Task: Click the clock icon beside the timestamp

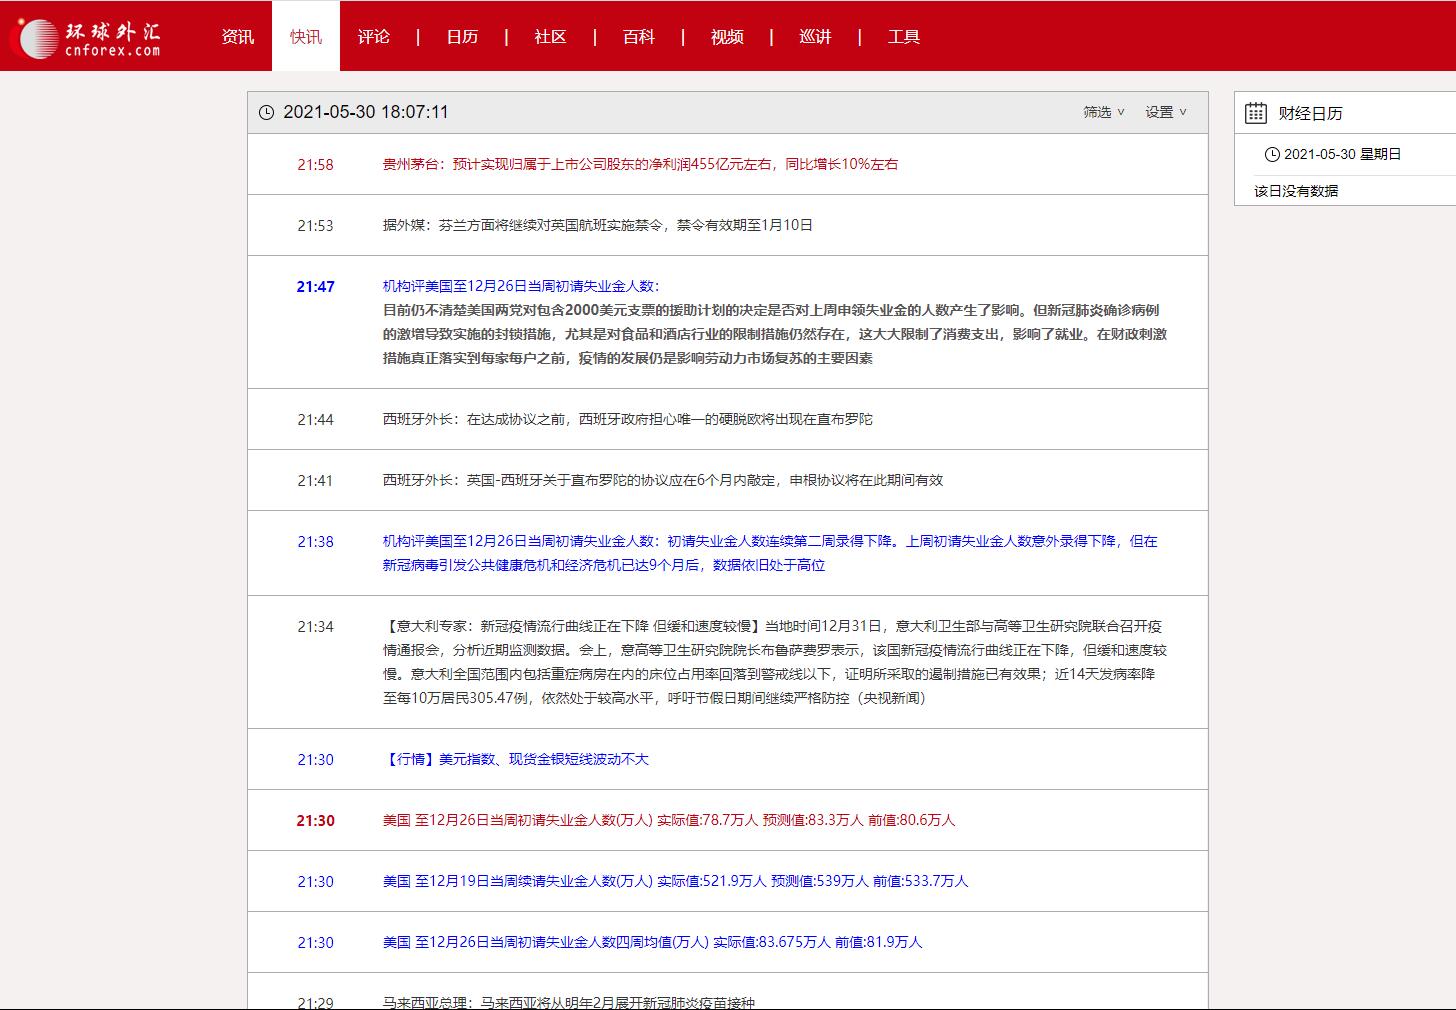Action: (266, 113)
